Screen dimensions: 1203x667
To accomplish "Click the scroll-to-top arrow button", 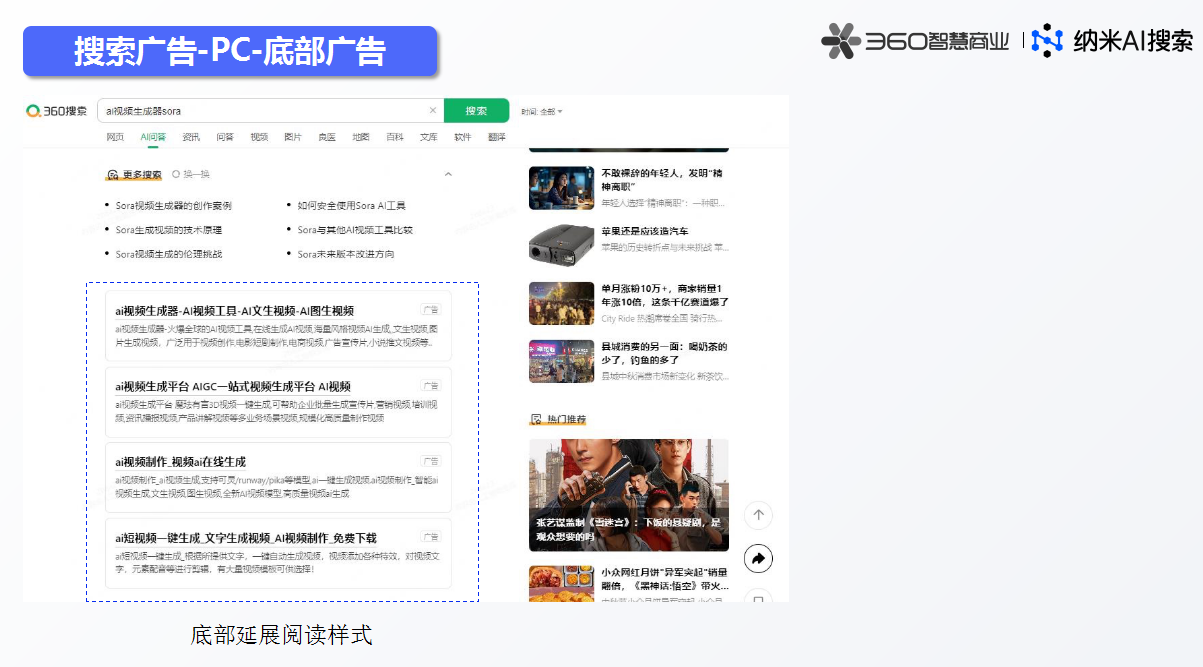I will point(758,515).
